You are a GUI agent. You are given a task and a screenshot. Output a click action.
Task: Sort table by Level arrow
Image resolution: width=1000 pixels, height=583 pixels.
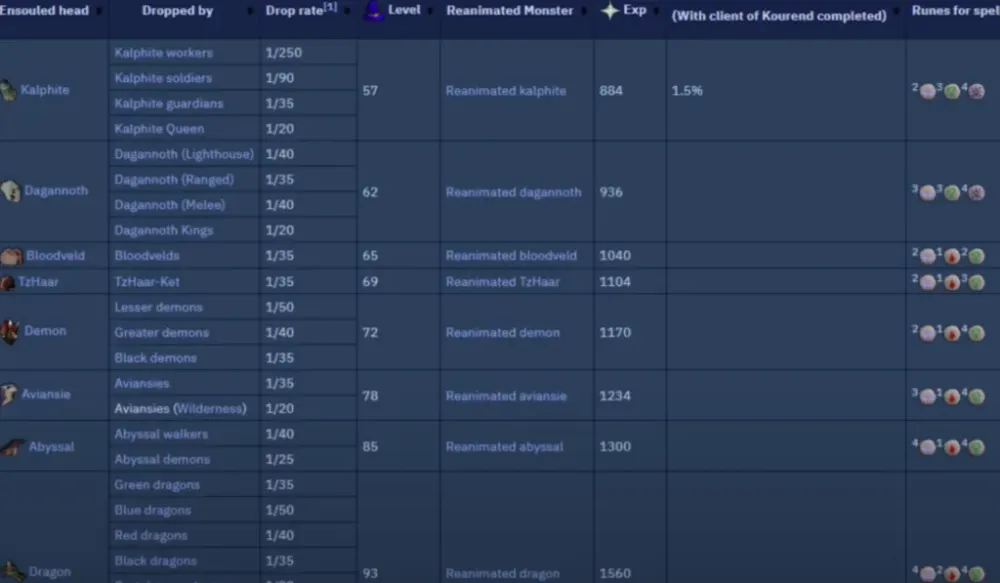[430, 11]
